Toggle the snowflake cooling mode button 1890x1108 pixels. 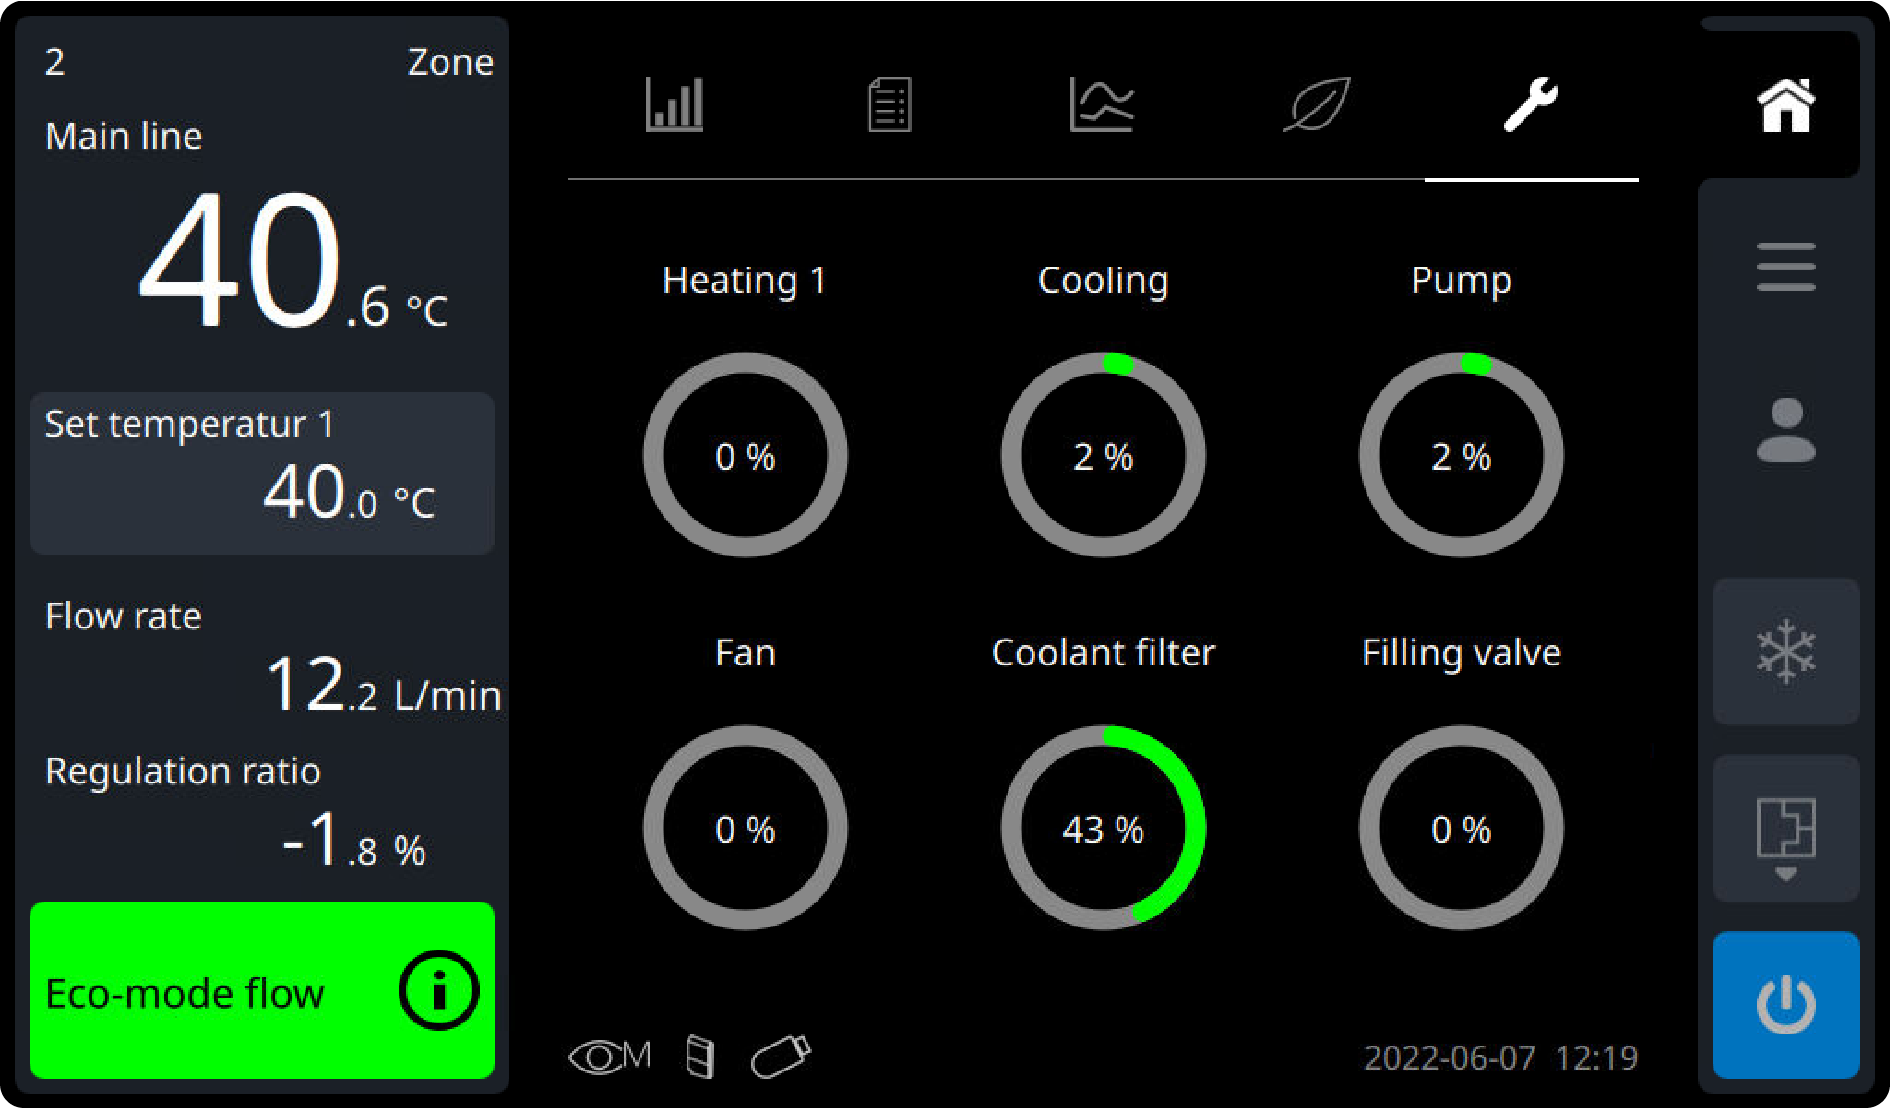click(x=1785, y=652)
